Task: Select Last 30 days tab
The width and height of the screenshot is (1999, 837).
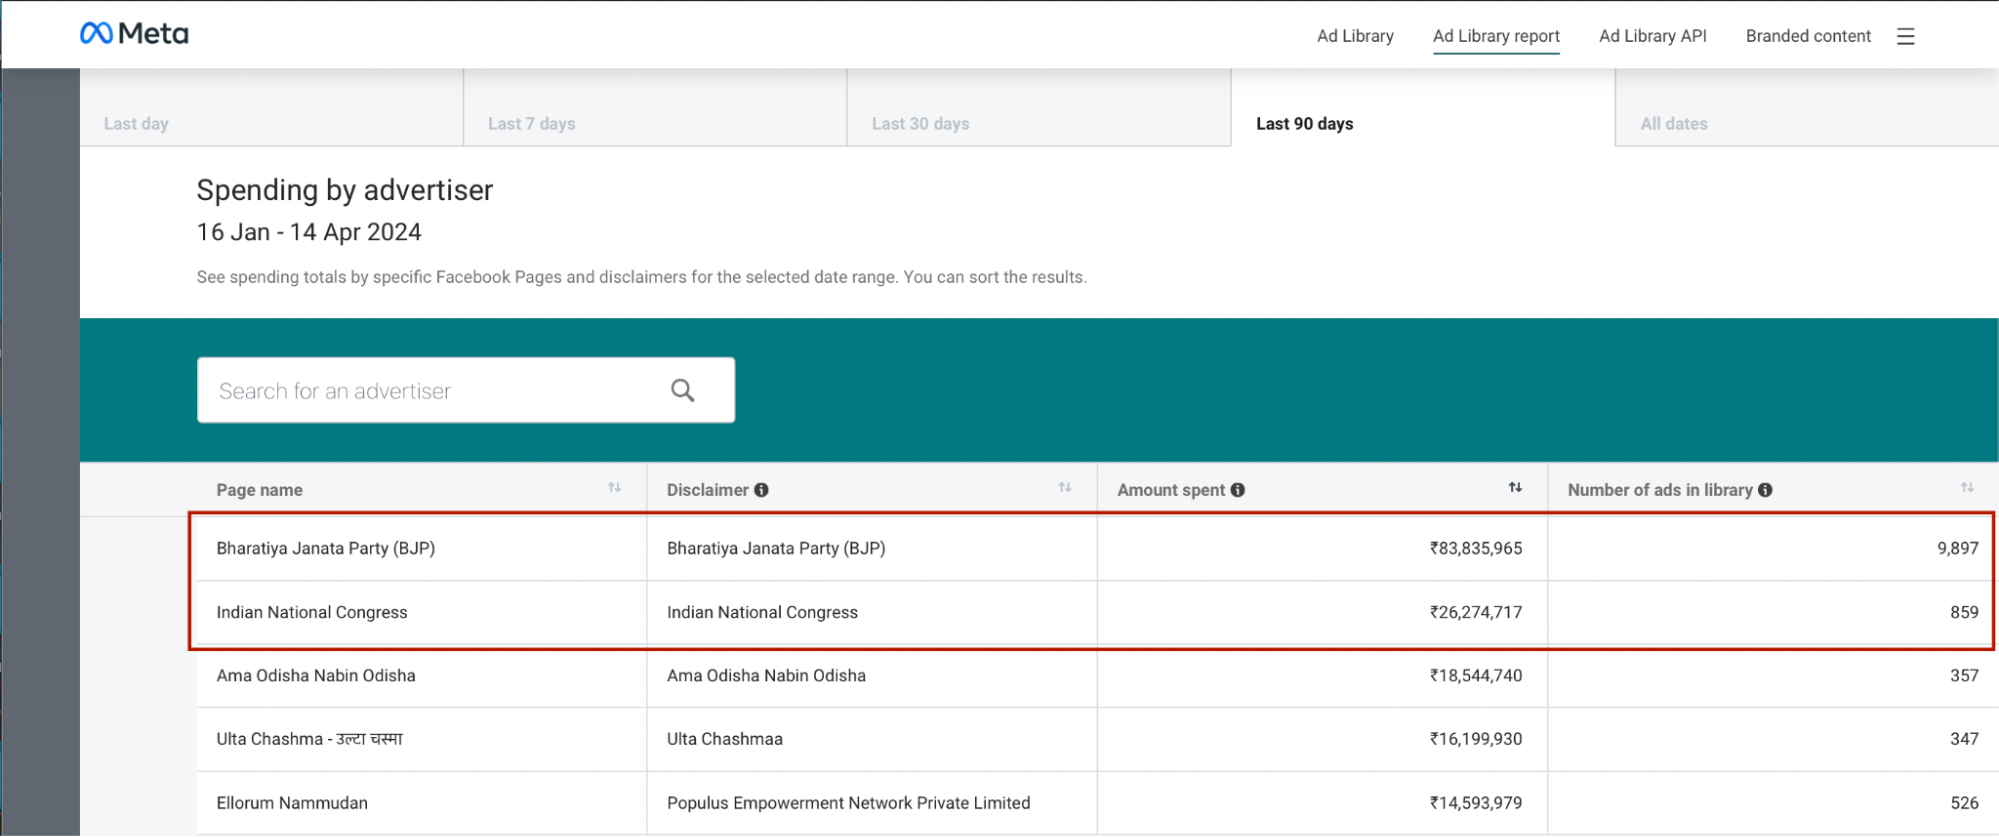Action: (x=1039, y=108)
